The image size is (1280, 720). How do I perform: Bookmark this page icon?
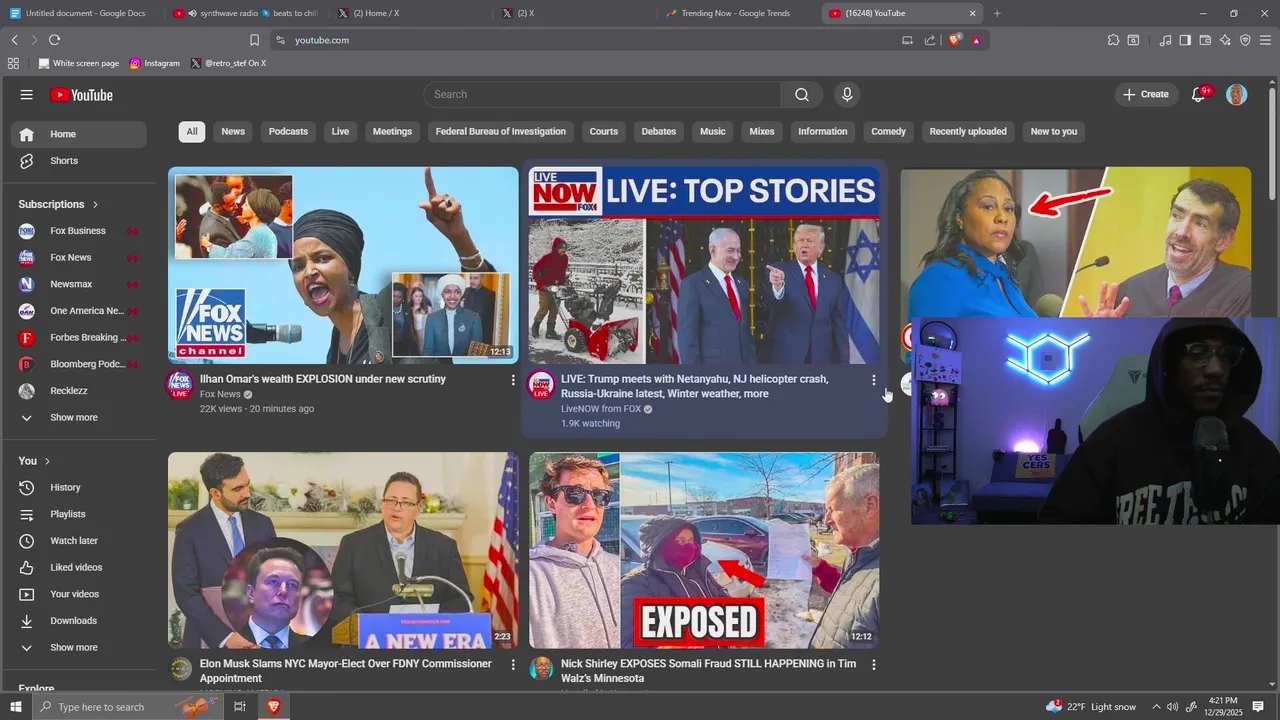coord(254,40)
